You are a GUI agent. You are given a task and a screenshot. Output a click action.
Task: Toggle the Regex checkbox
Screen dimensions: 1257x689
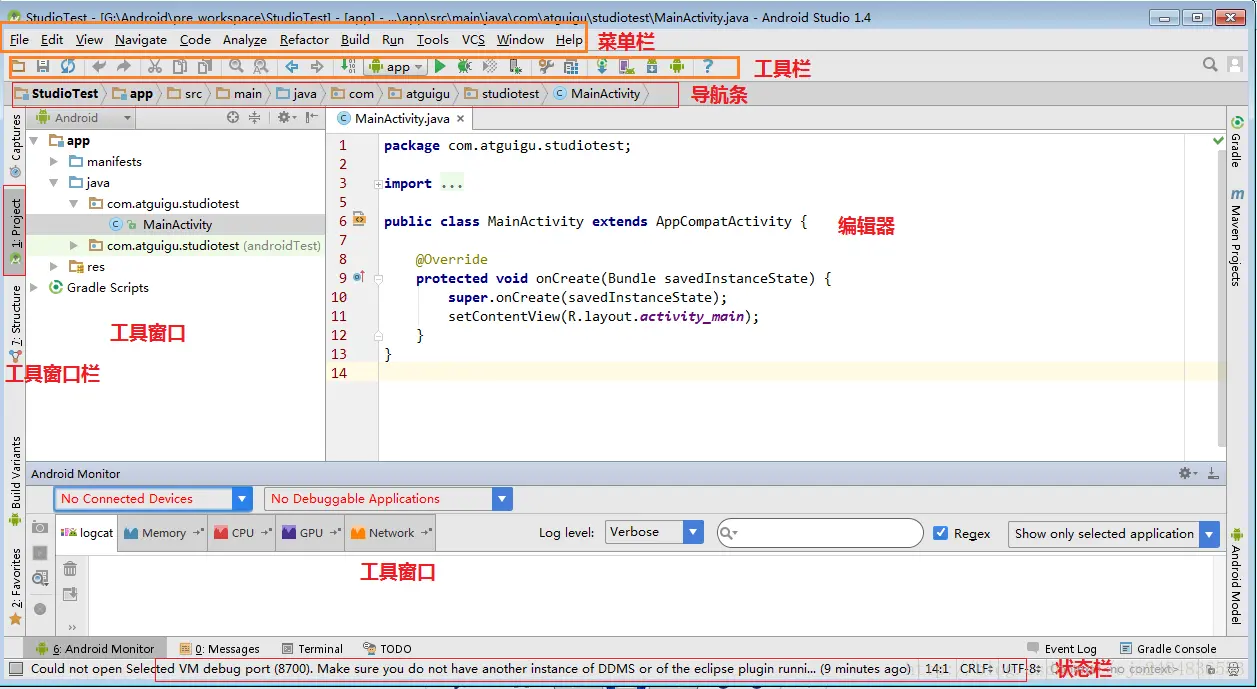click(x=940, y=533)
